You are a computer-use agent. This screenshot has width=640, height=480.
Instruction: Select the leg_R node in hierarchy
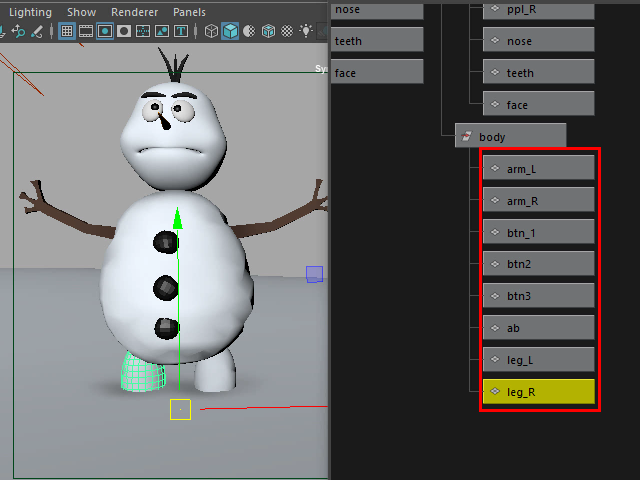point(538,391)
